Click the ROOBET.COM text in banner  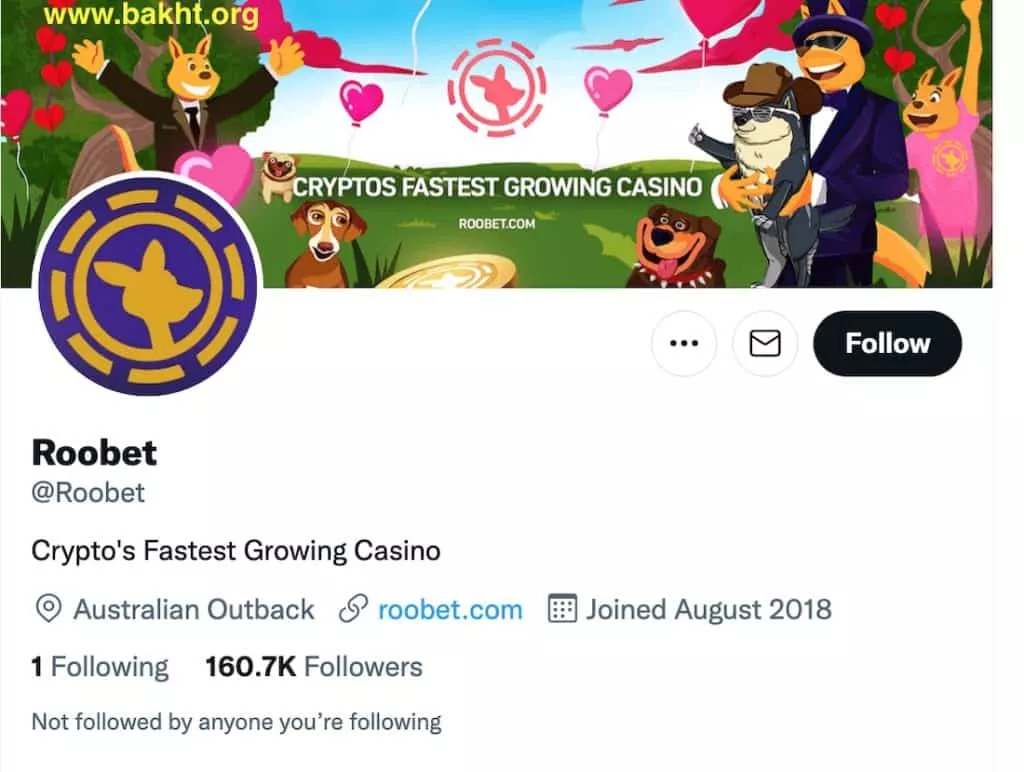[x=496, y=223]
